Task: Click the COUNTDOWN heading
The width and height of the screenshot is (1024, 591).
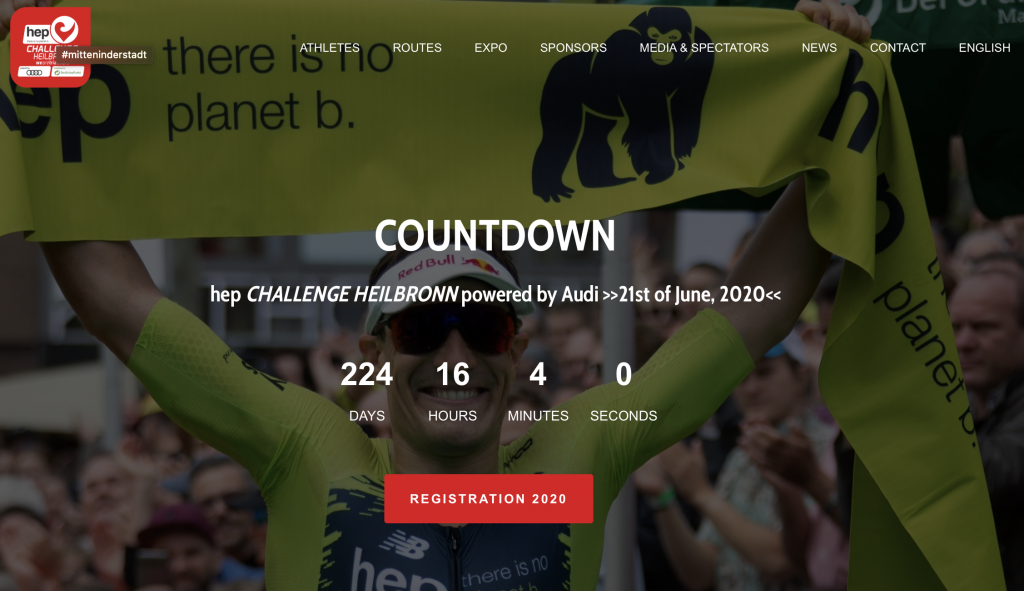Action: click(495, 236)
